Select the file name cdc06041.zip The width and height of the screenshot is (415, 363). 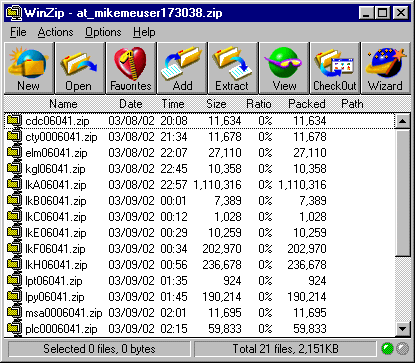(57, 121)
